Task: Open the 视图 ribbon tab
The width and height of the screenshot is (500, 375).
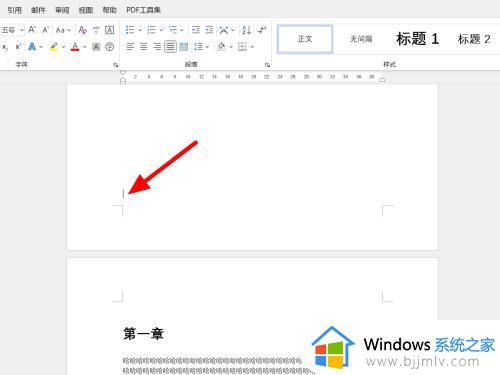Action: [86, 10]
